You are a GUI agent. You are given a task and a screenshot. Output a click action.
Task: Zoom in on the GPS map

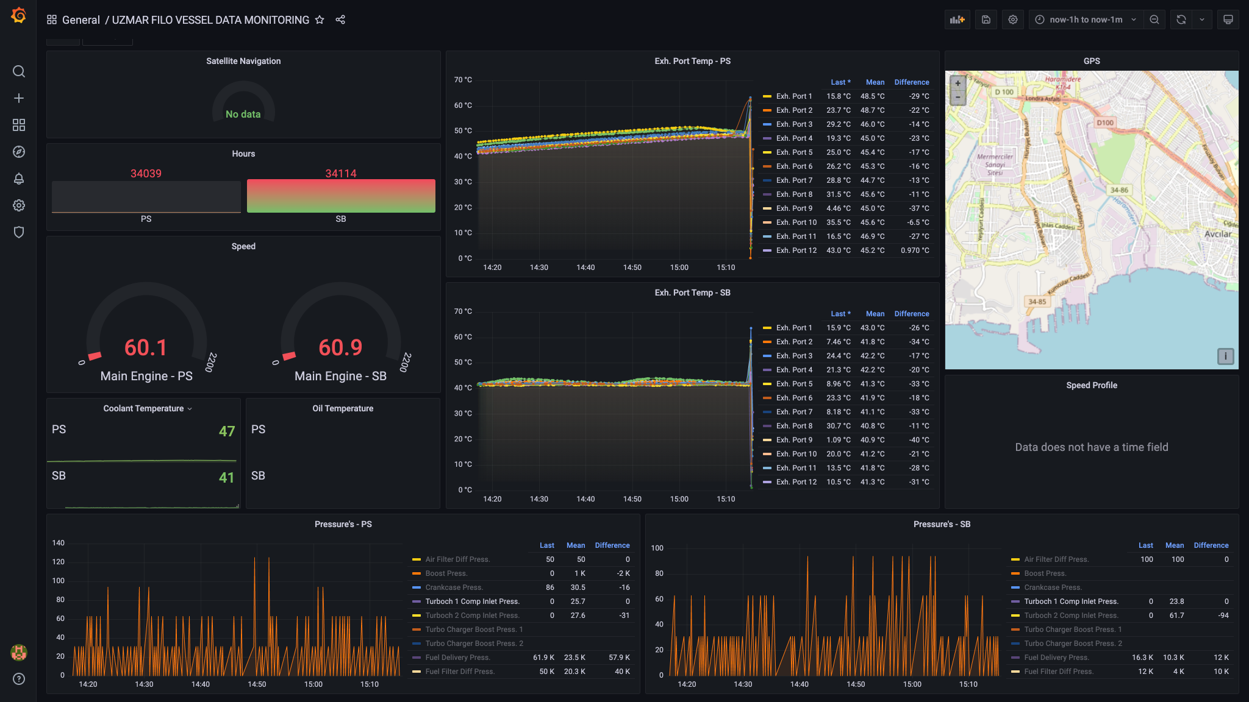point(957,84)
